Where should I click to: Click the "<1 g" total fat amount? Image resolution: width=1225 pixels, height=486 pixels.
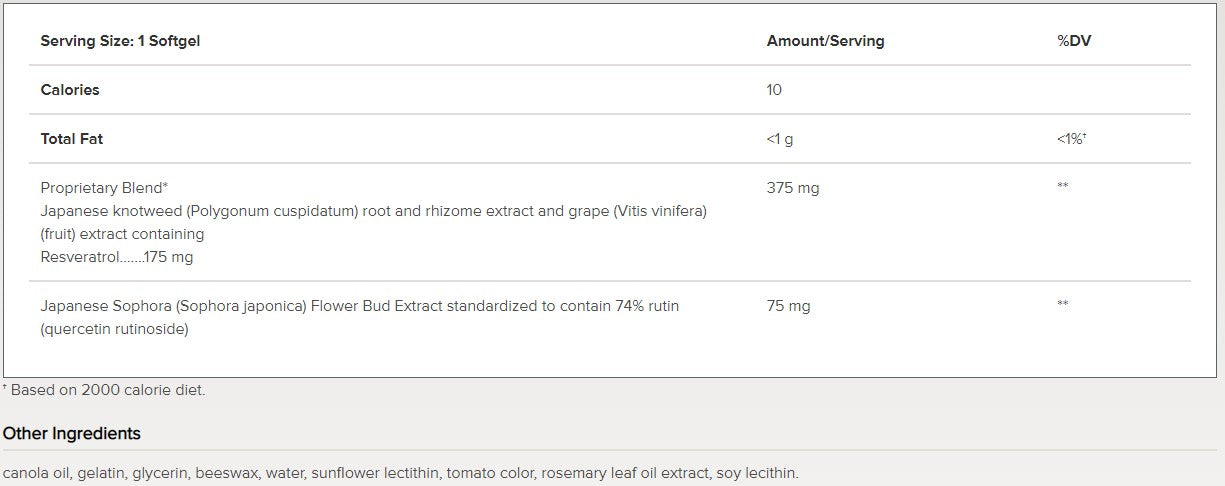(780, 139)
